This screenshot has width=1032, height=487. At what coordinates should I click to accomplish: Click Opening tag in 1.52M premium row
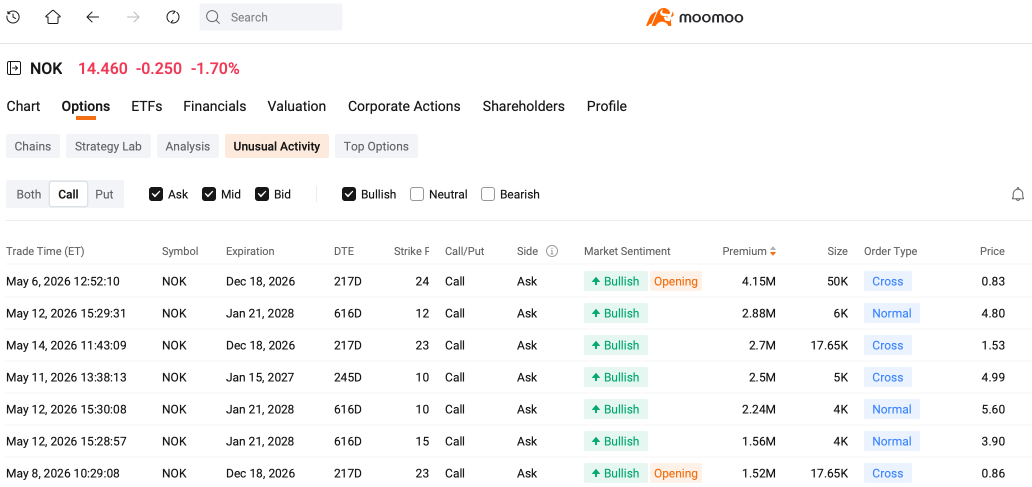click(676, 473)
